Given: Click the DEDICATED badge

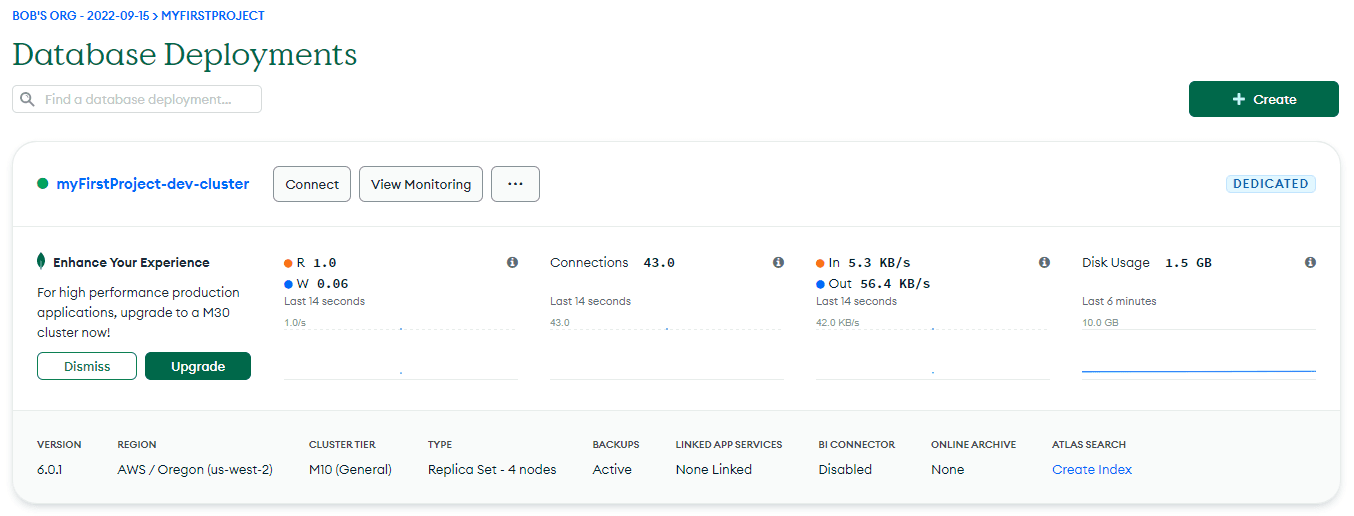Looking at the screenshot, I should (x=1270, y=184).
